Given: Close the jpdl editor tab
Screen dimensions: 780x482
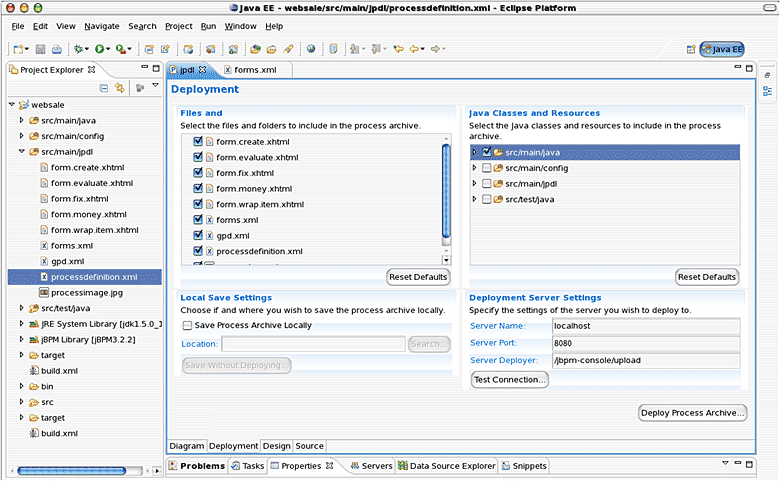Looking at the screenshot, I should pyautogui.click(x=202, y=70).
